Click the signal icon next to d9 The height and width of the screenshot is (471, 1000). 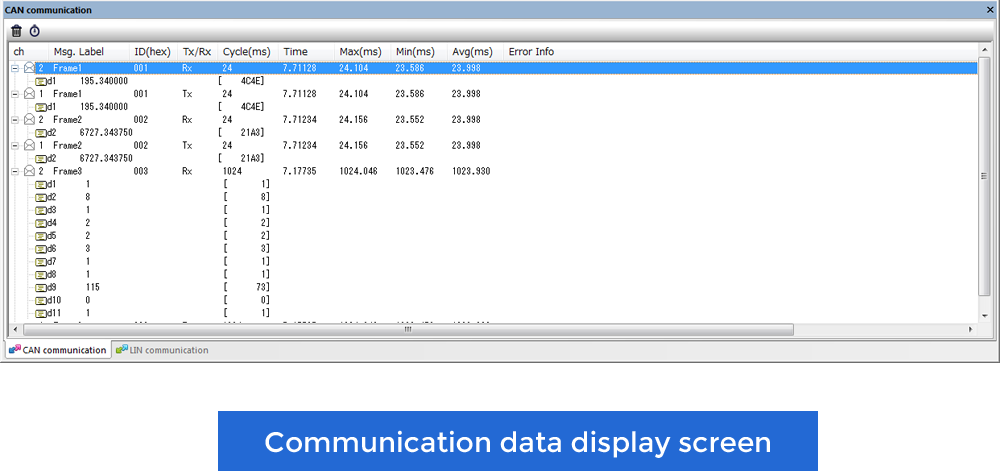[41, 287]
